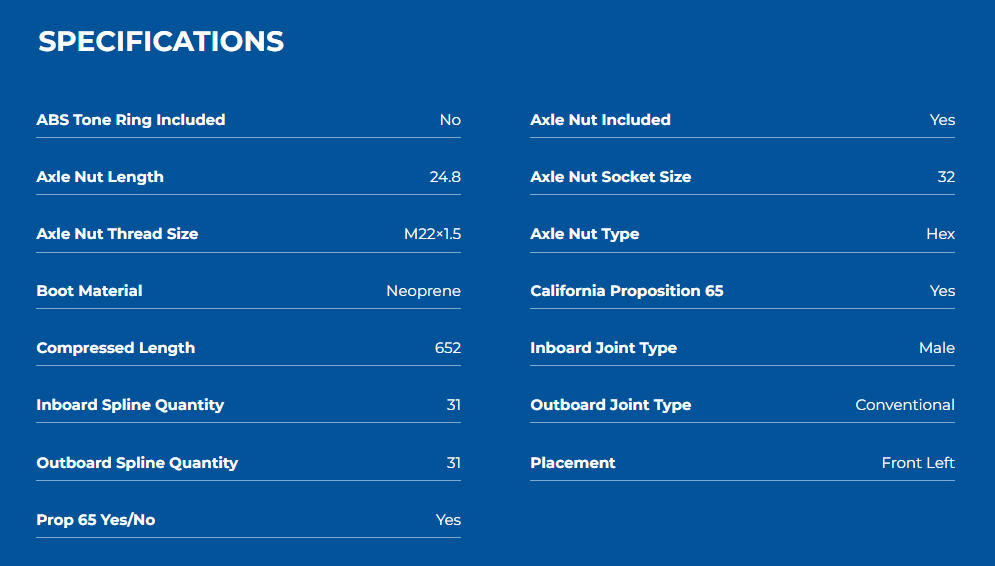
Task: Select the Front Left placement value
Action: (x=917, y=463)
